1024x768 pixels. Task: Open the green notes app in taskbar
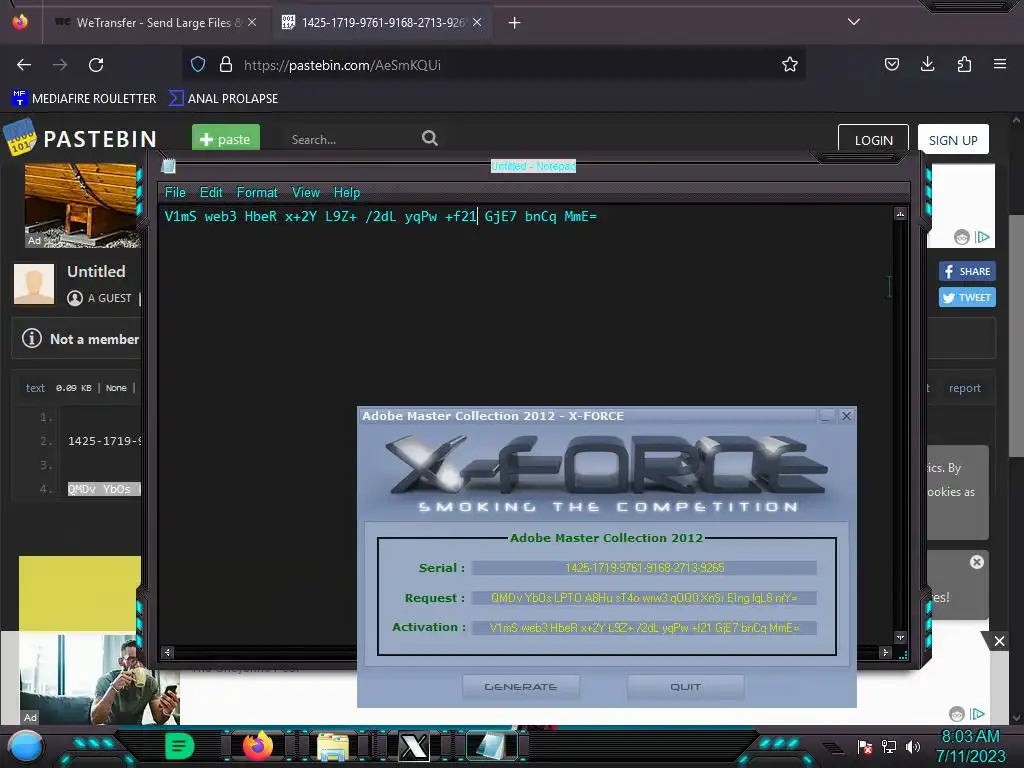pyautogui.click(x=179, y=746)
